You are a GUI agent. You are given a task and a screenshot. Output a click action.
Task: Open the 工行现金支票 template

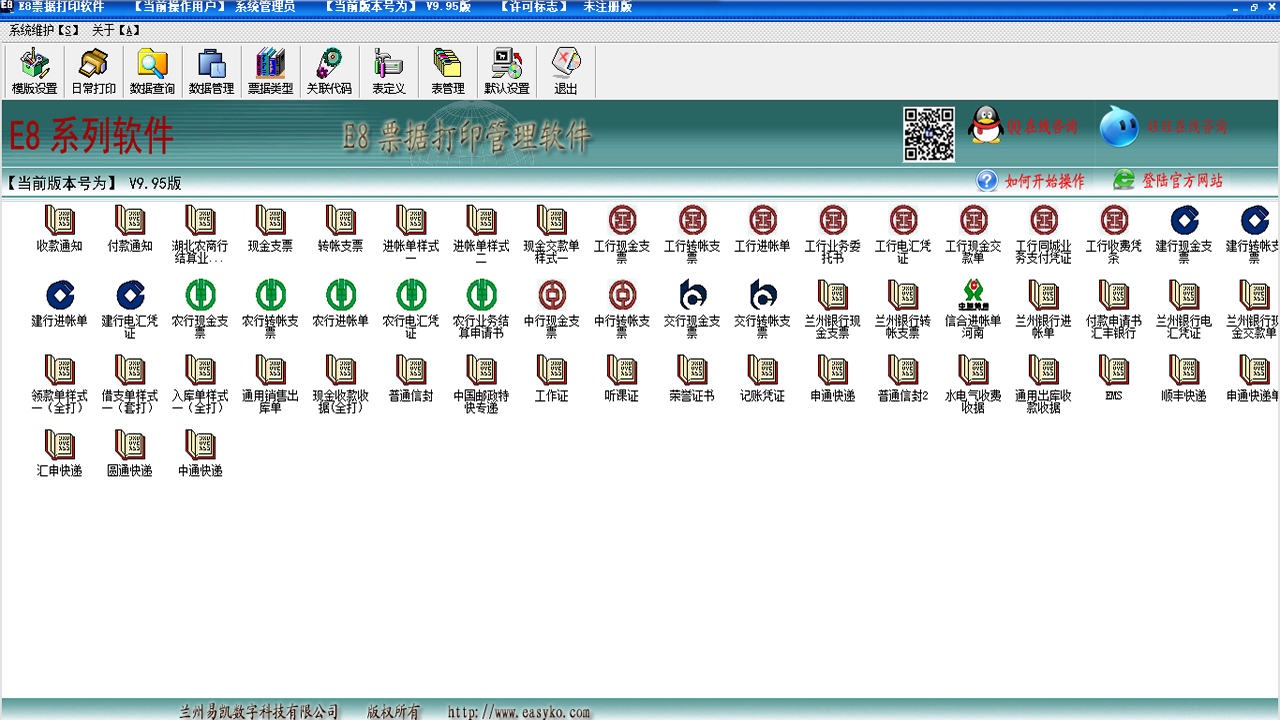[x=622, y=234]
